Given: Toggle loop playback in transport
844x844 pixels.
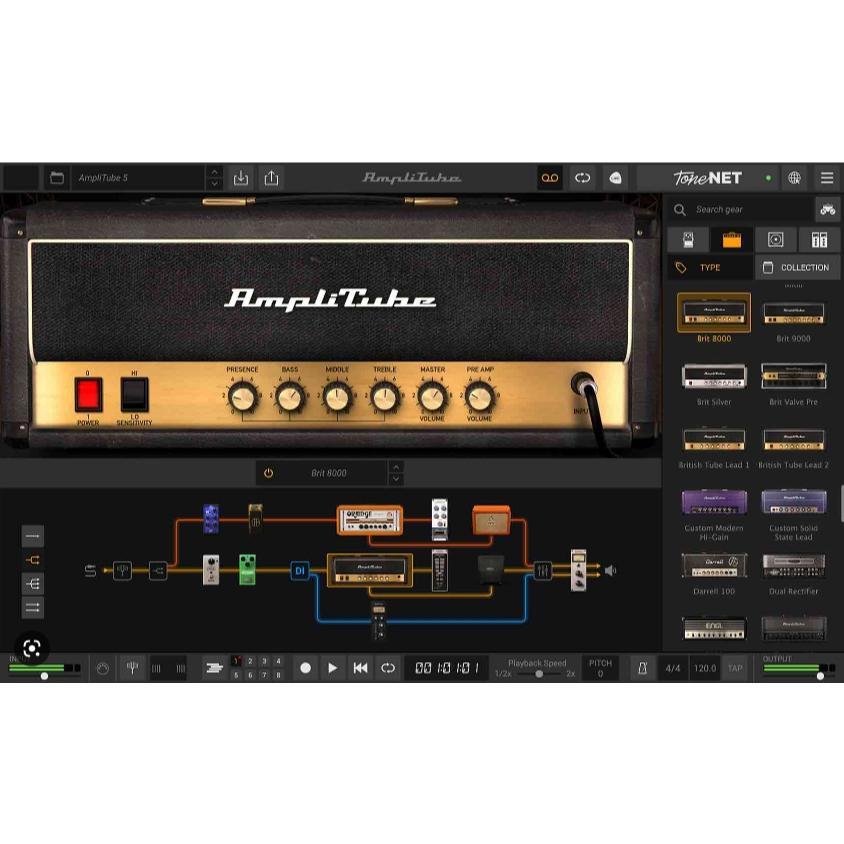Looking at the screenshot, I should [x=388, y=668].
